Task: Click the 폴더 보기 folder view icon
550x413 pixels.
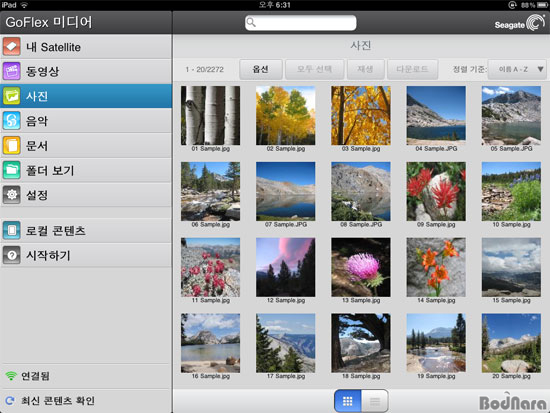Action: click(x=12, y=170)
